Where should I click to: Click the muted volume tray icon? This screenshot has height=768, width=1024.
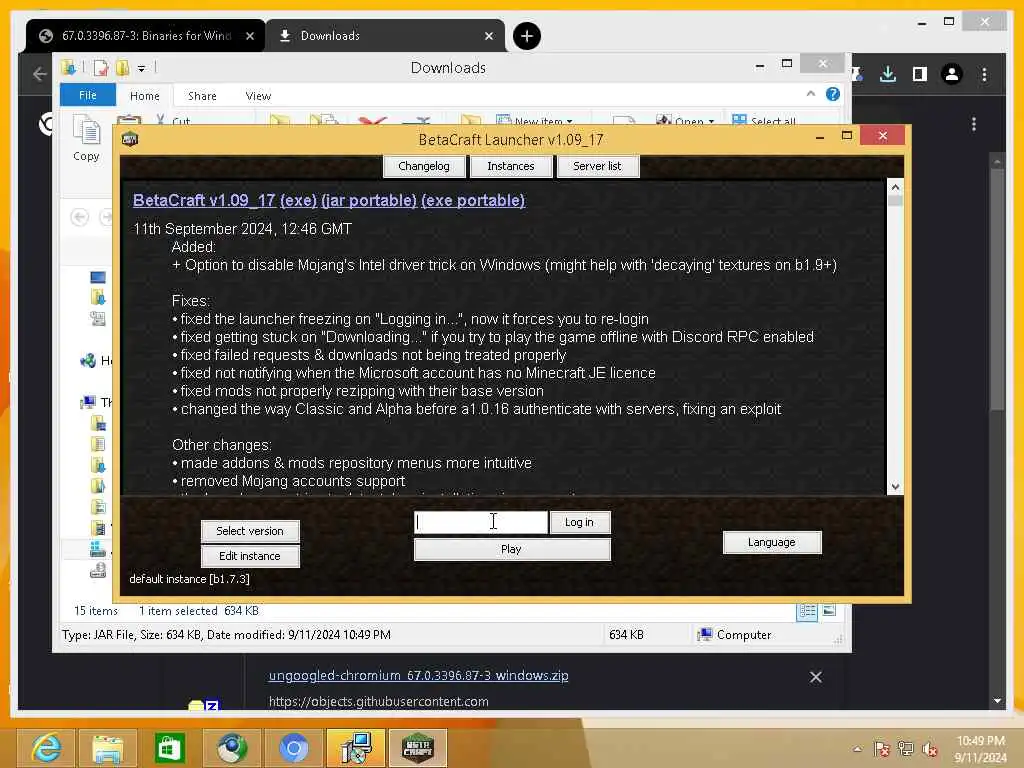(930, 749)
